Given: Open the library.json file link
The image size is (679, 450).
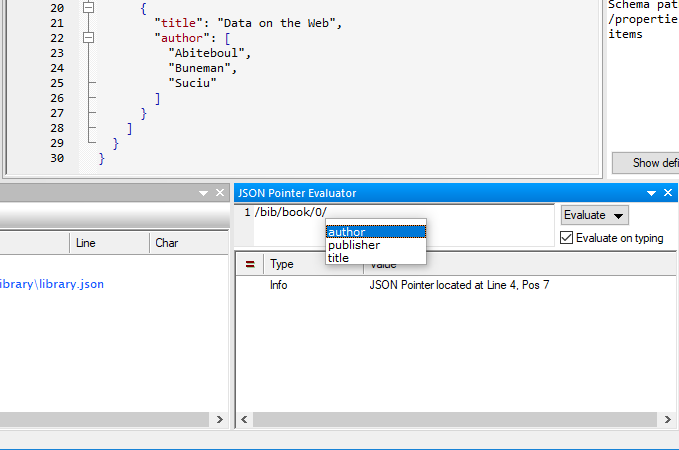Looking at the screenshot, I should [51, 284].
